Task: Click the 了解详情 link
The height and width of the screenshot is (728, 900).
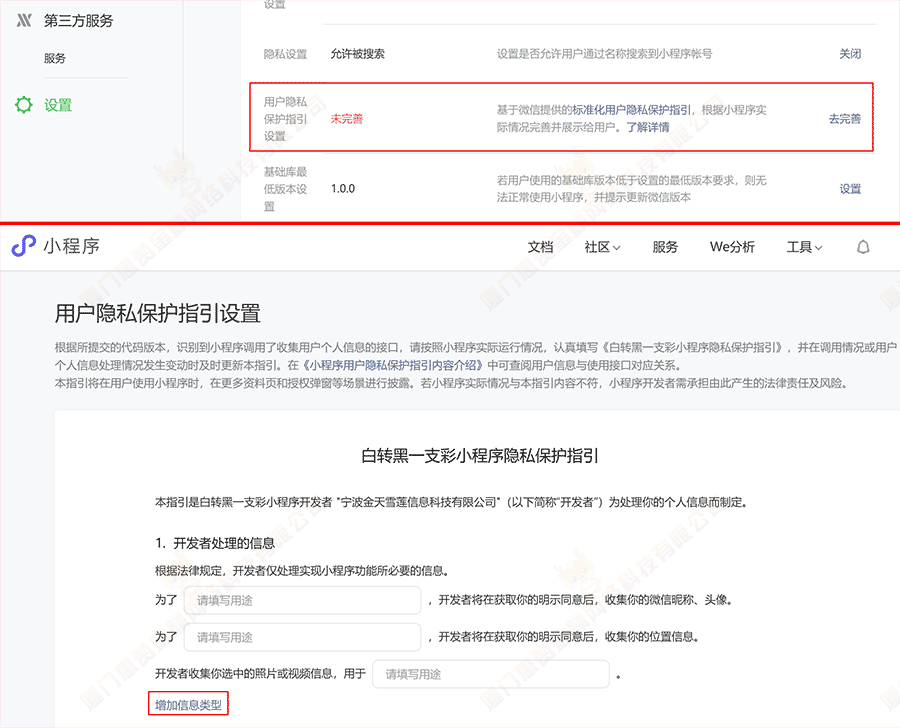Action: [x=647, y=127]
